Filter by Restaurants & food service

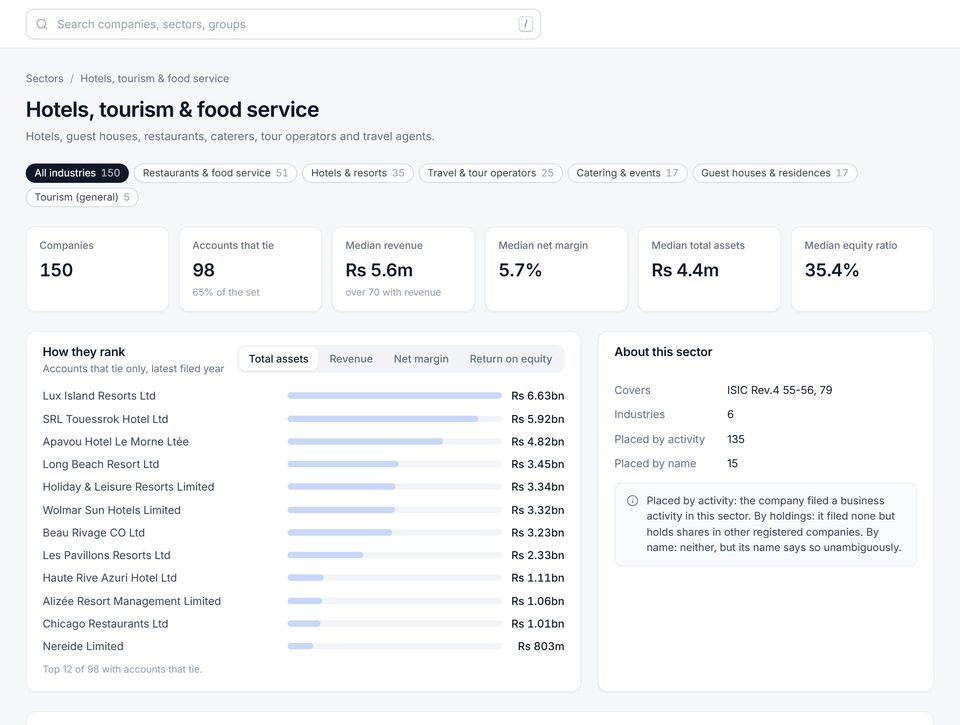tap(215, 173)
